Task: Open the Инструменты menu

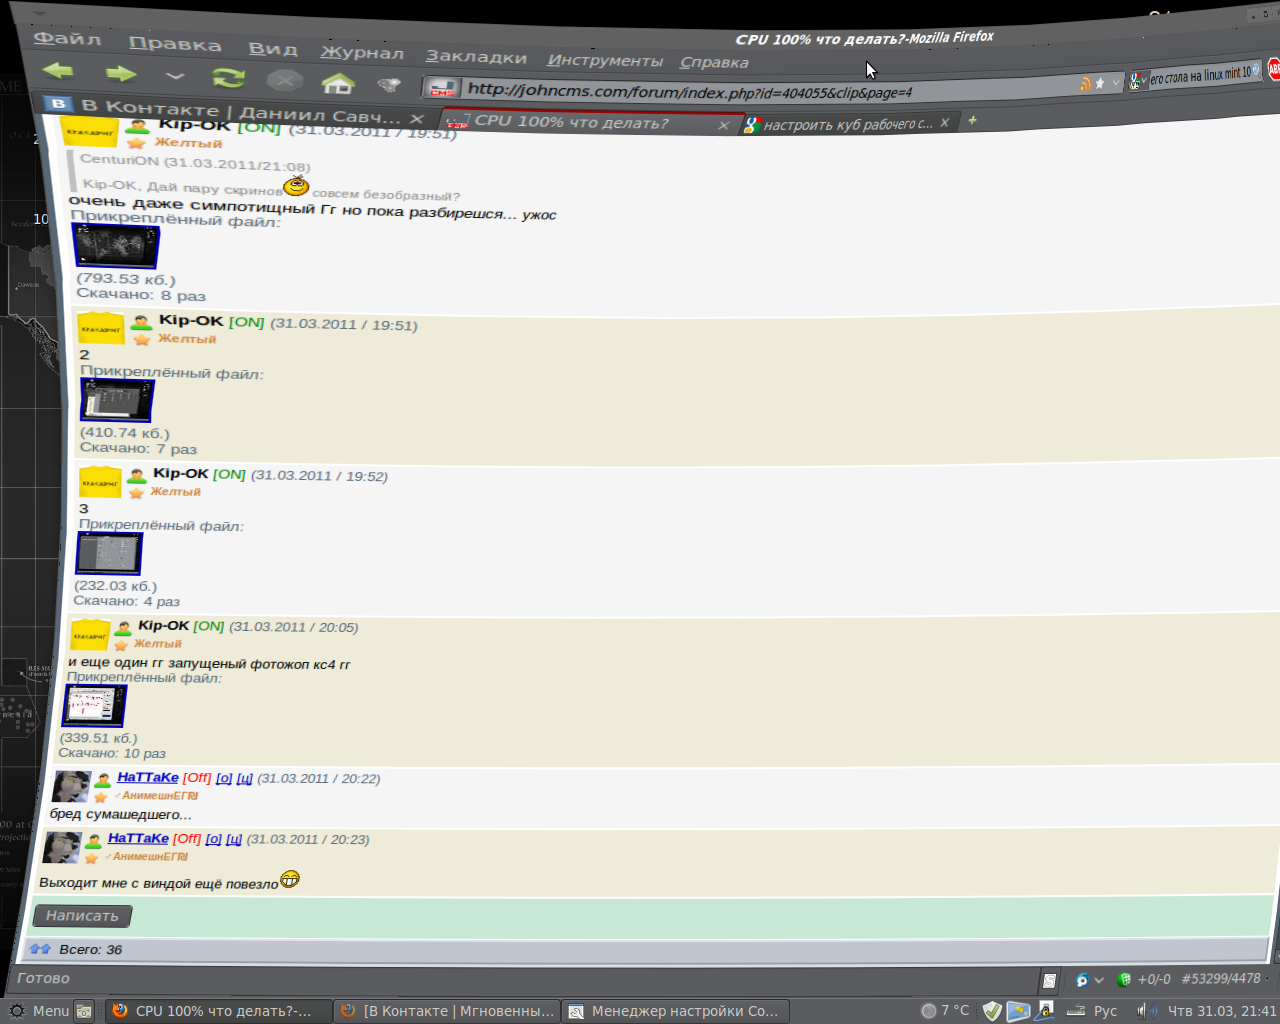Action: tap(605, 60)
